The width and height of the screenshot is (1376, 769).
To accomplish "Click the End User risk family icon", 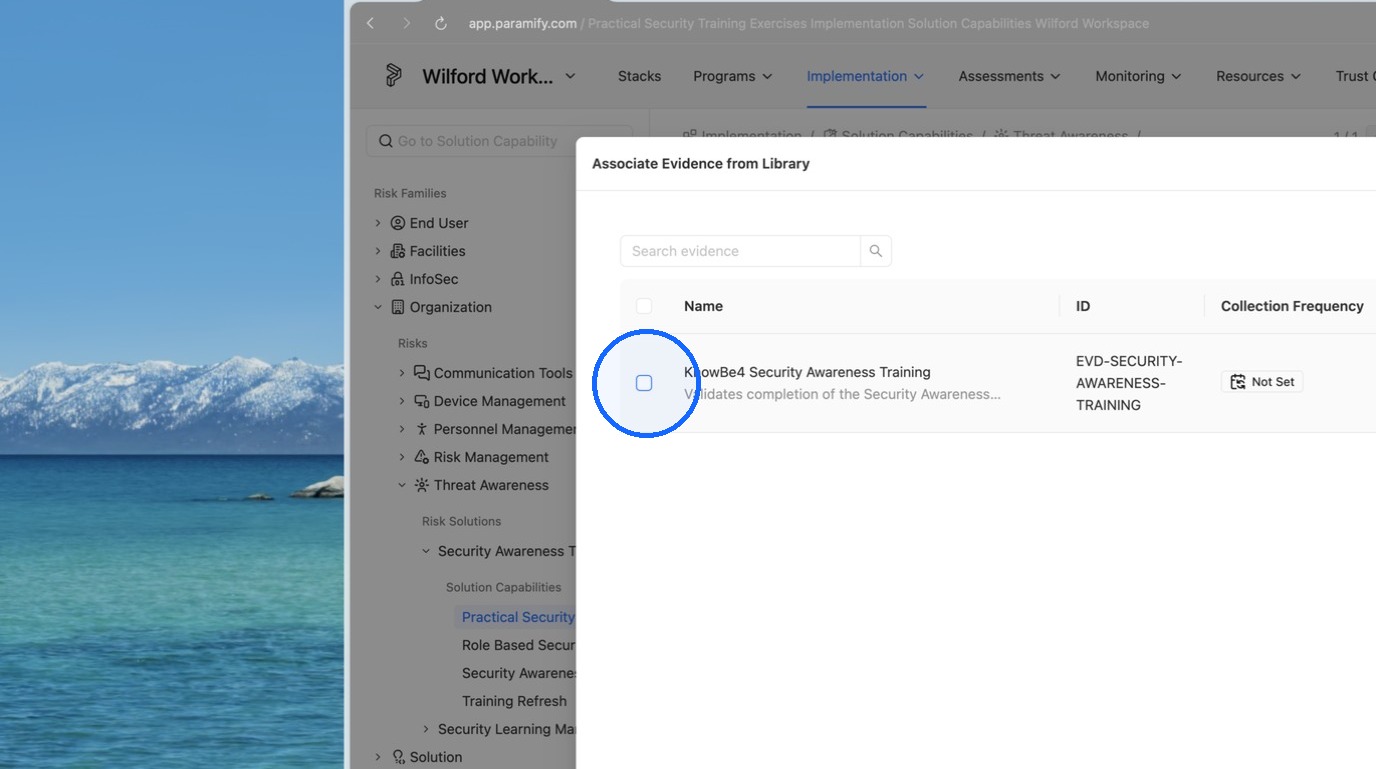I will [x=398, y=223].
